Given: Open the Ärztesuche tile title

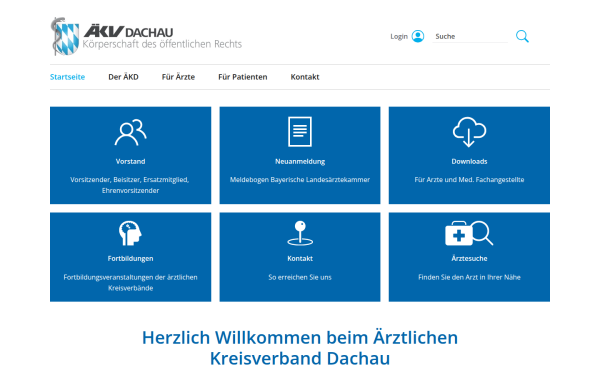Looking at the screenshot, I should [x=470, y=259].
